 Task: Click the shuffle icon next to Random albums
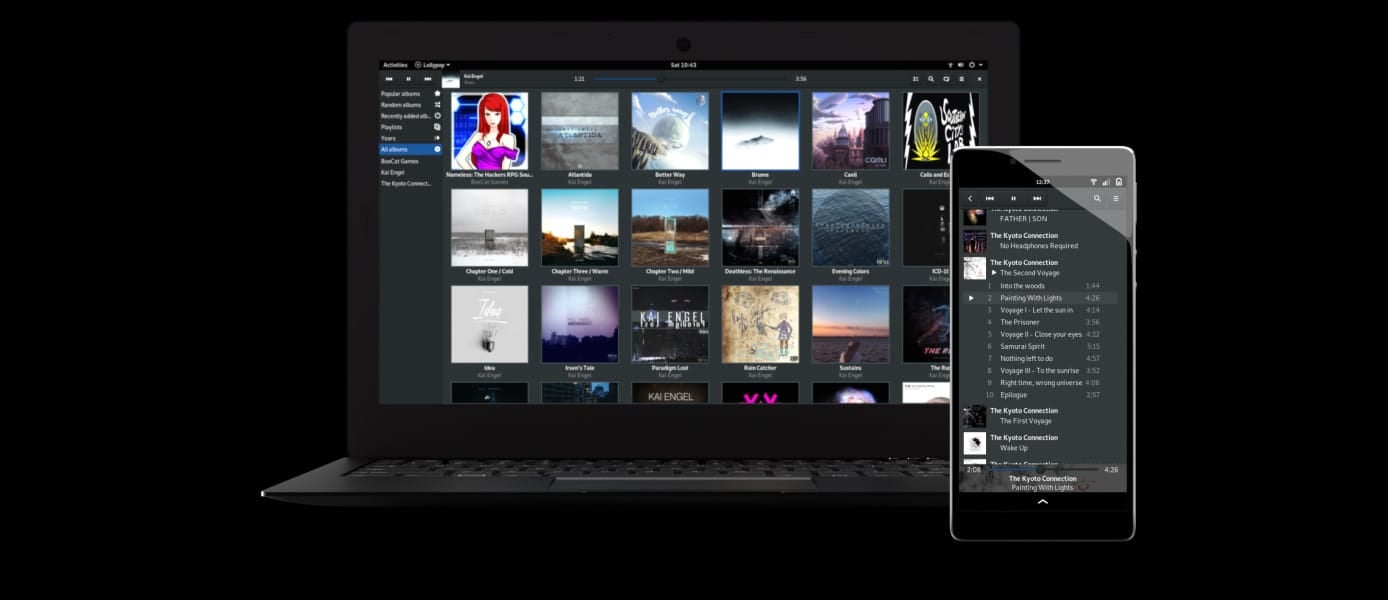438,104
